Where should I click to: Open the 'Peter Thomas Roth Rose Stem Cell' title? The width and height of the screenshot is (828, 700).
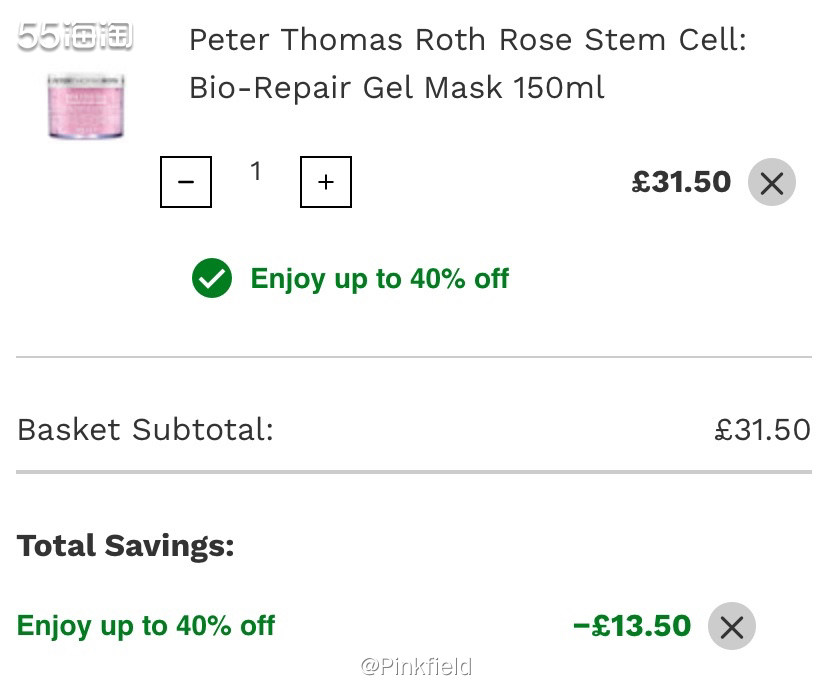point(467,40)
